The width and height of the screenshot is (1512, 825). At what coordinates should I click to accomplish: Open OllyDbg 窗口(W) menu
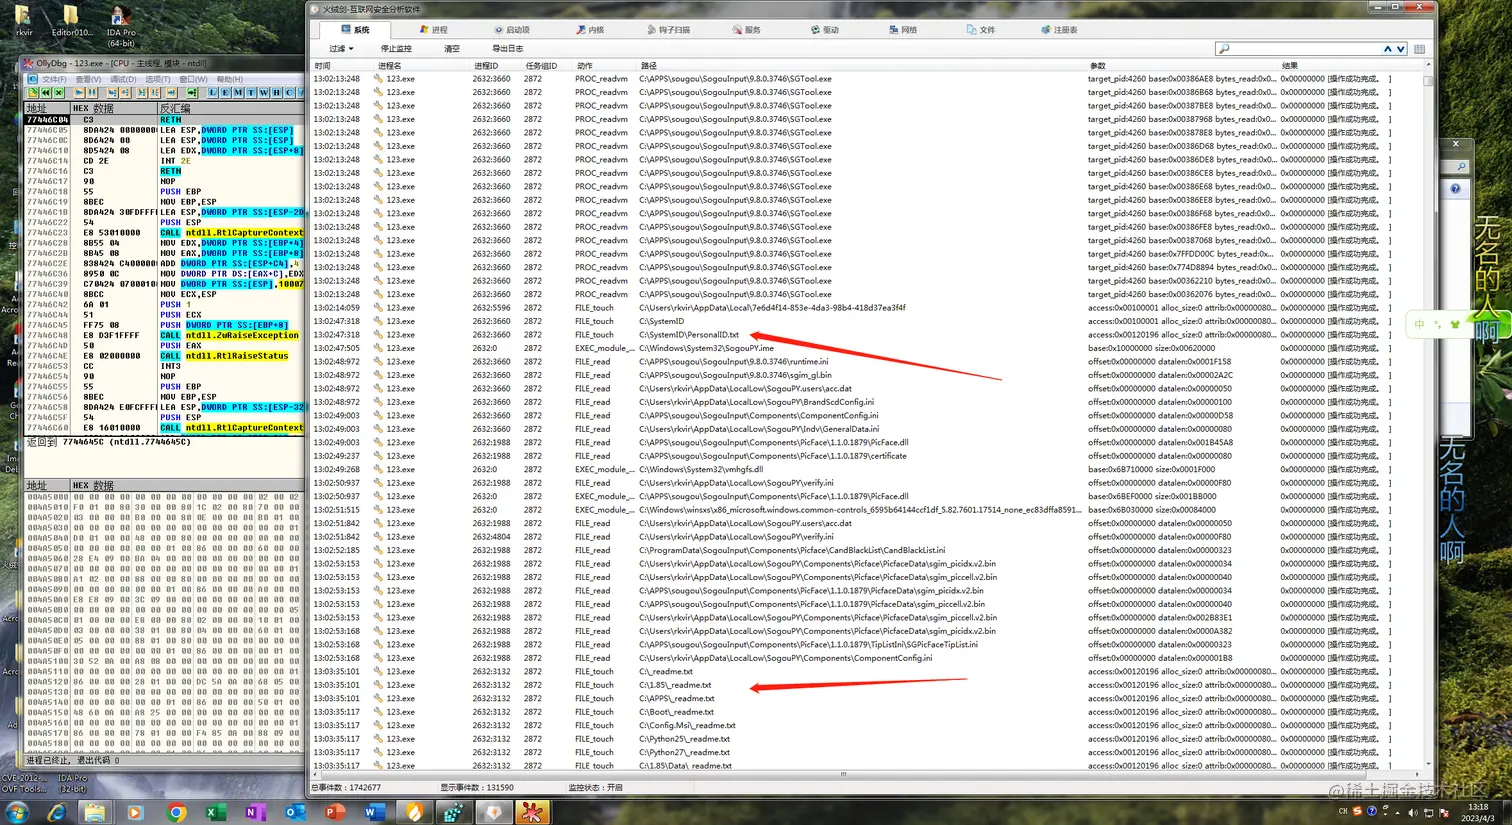(193, 79)
